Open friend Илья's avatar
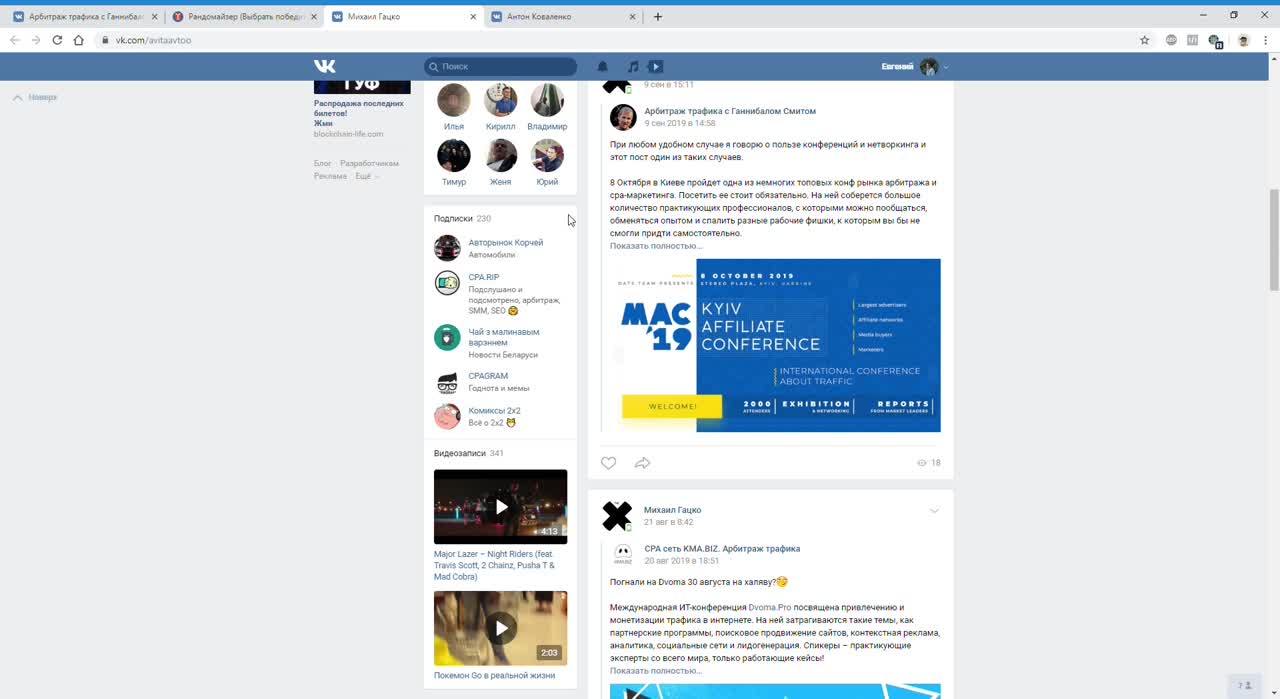Image resolution: width=1280 pixels, height=699 pixels. tap(454, 100)
